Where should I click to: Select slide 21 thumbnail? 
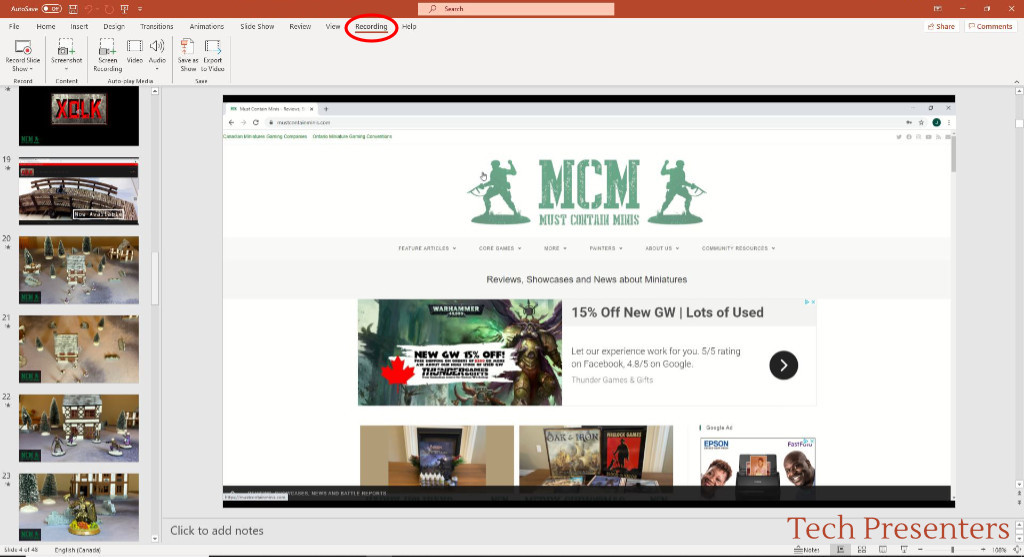pos(78,349)
